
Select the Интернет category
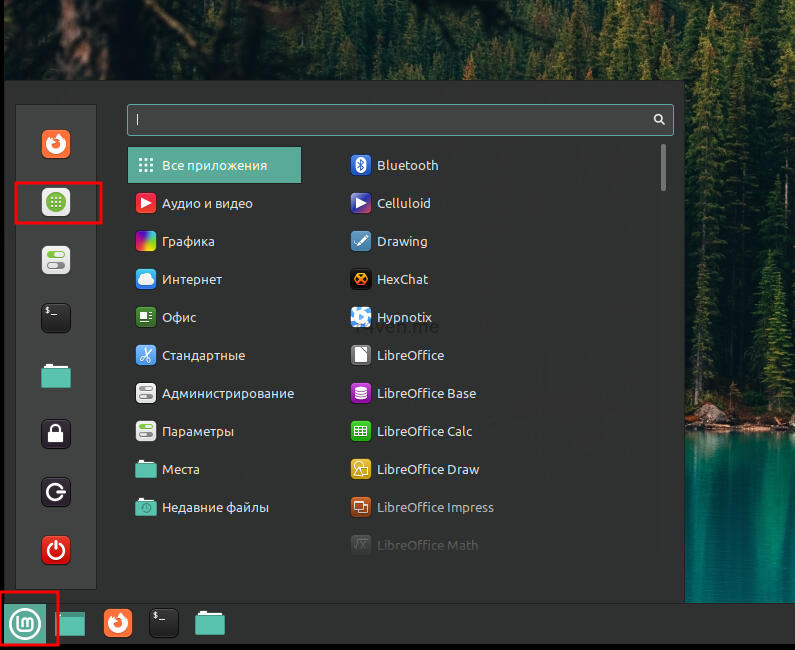tap(192, 279)
